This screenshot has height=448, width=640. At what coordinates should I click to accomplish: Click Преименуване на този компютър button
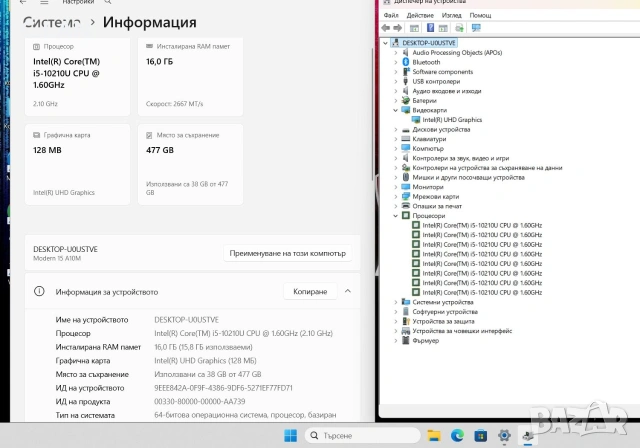287,253
